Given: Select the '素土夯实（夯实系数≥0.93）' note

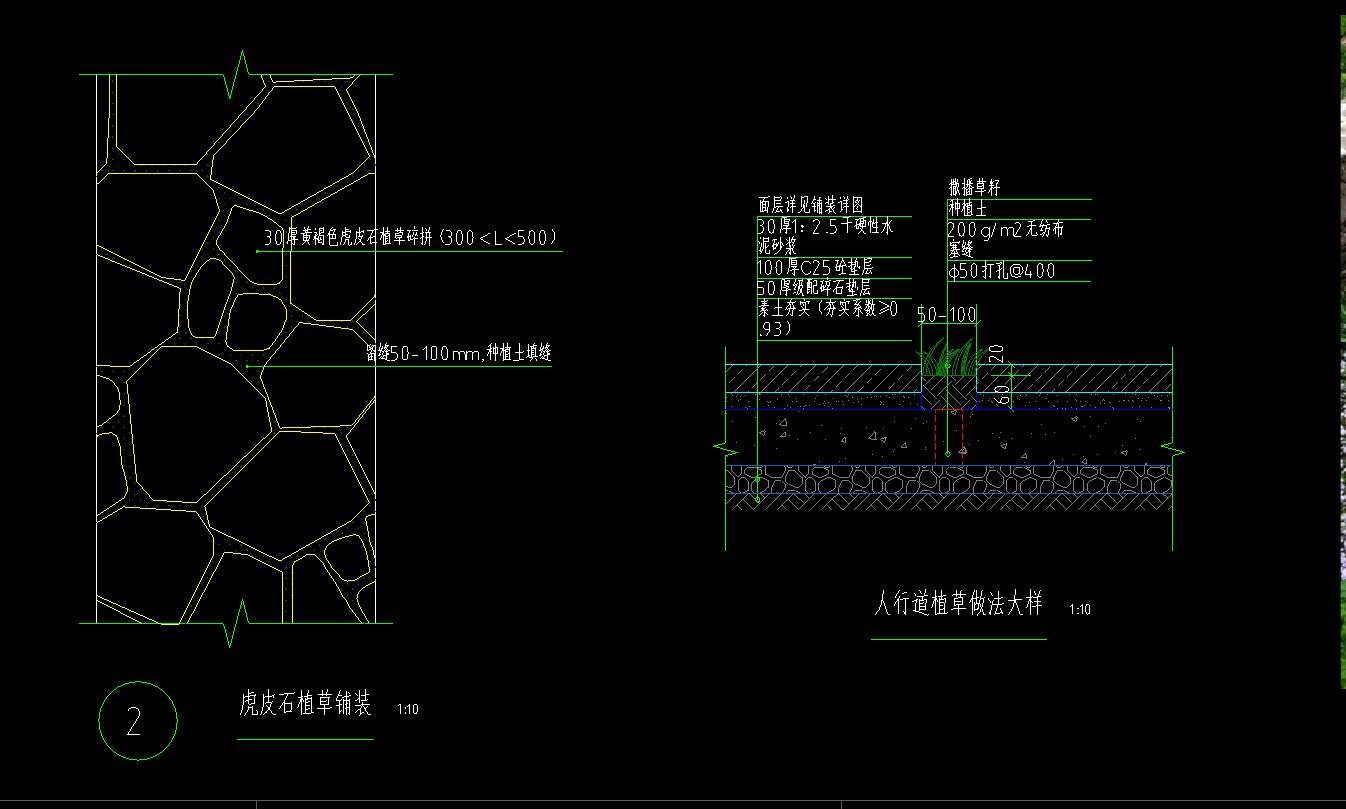Looking at the screenshot, I should (x=830, y=319).
